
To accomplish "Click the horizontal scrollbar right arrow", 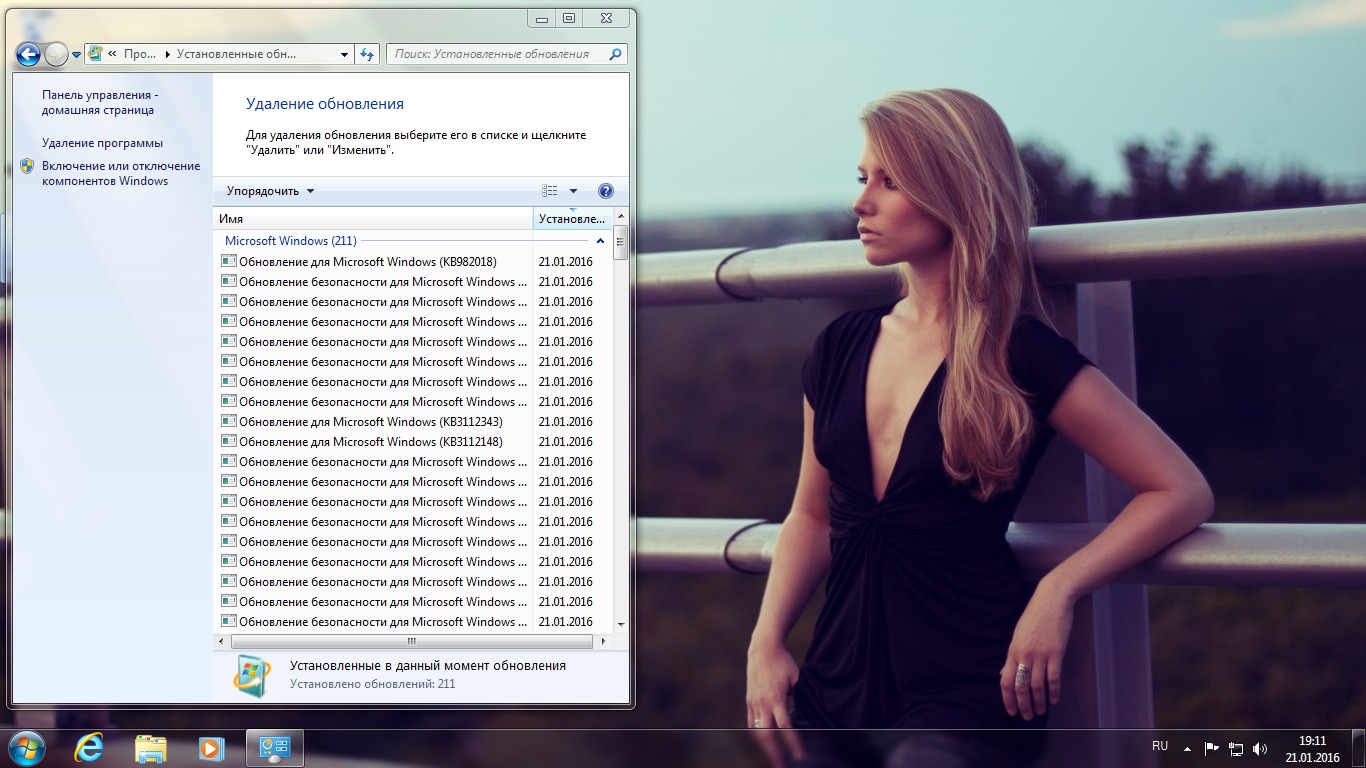I will (x=605, y=640).
